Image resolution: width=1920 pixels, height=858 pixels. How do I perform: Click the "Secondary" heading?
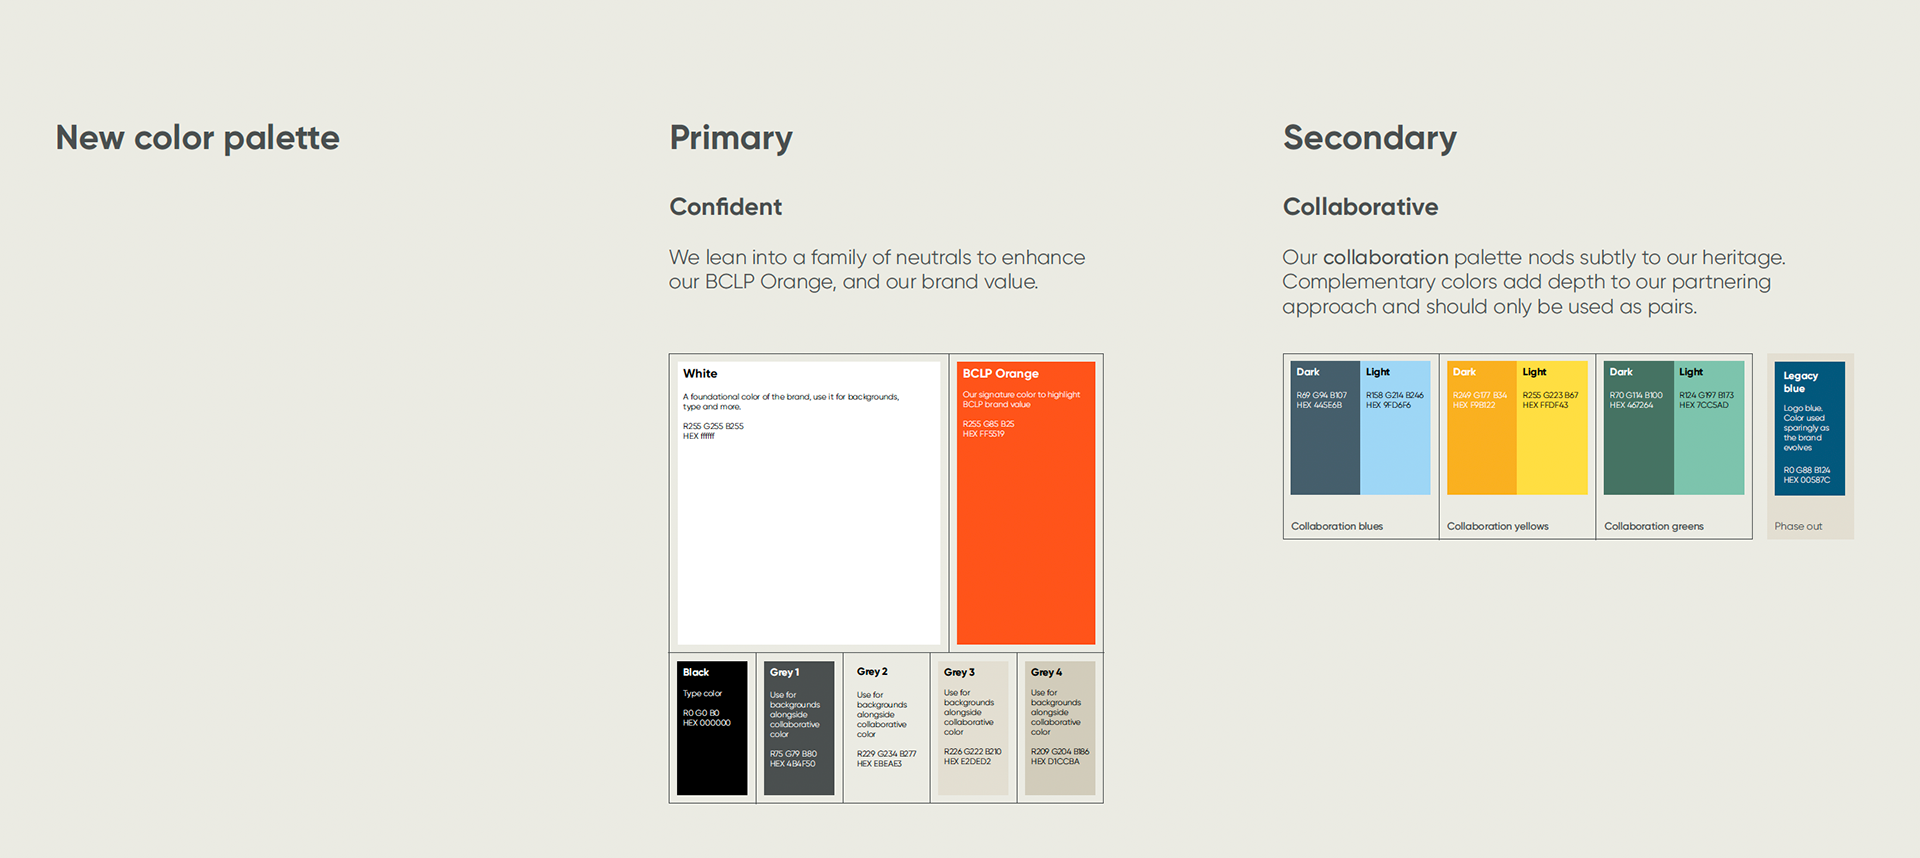[x=1370, y=138]
